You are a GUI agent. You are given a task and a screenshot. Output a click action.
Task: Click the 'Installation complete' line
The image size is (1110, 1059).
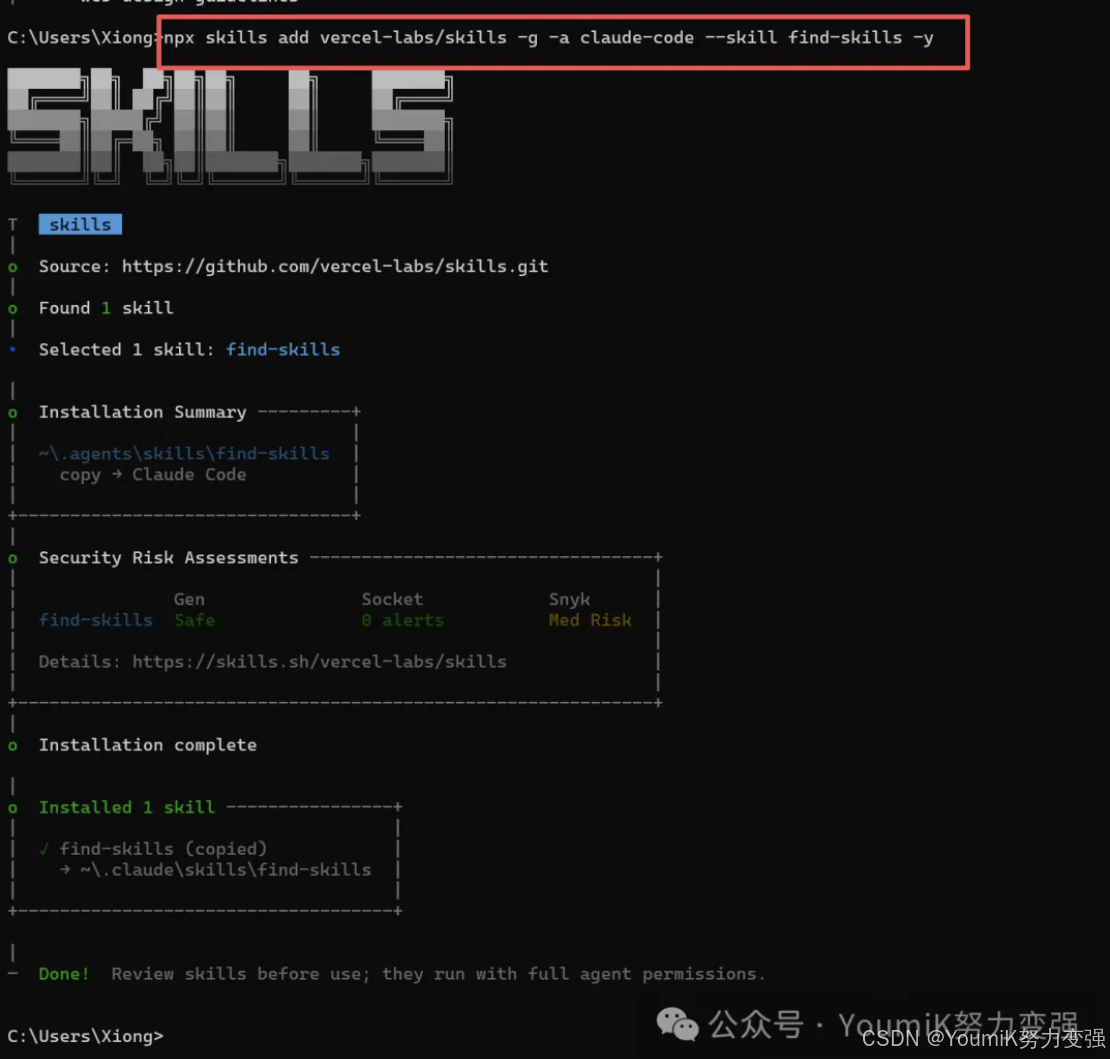point(148,745)
